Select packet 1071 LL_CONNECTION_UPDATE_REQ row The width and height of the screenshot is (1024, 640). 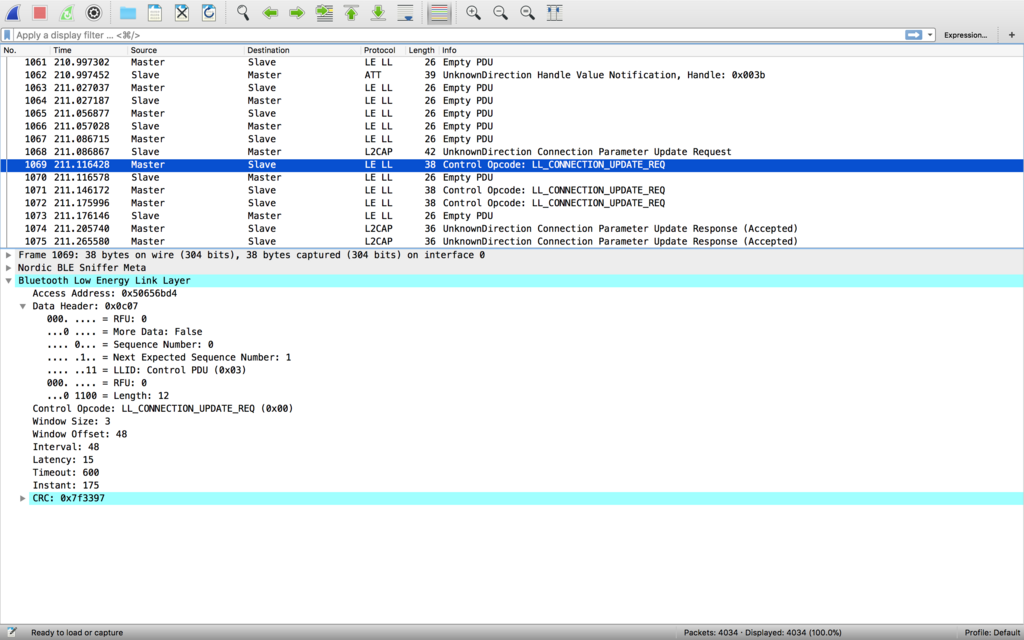(x=512, y=190)
